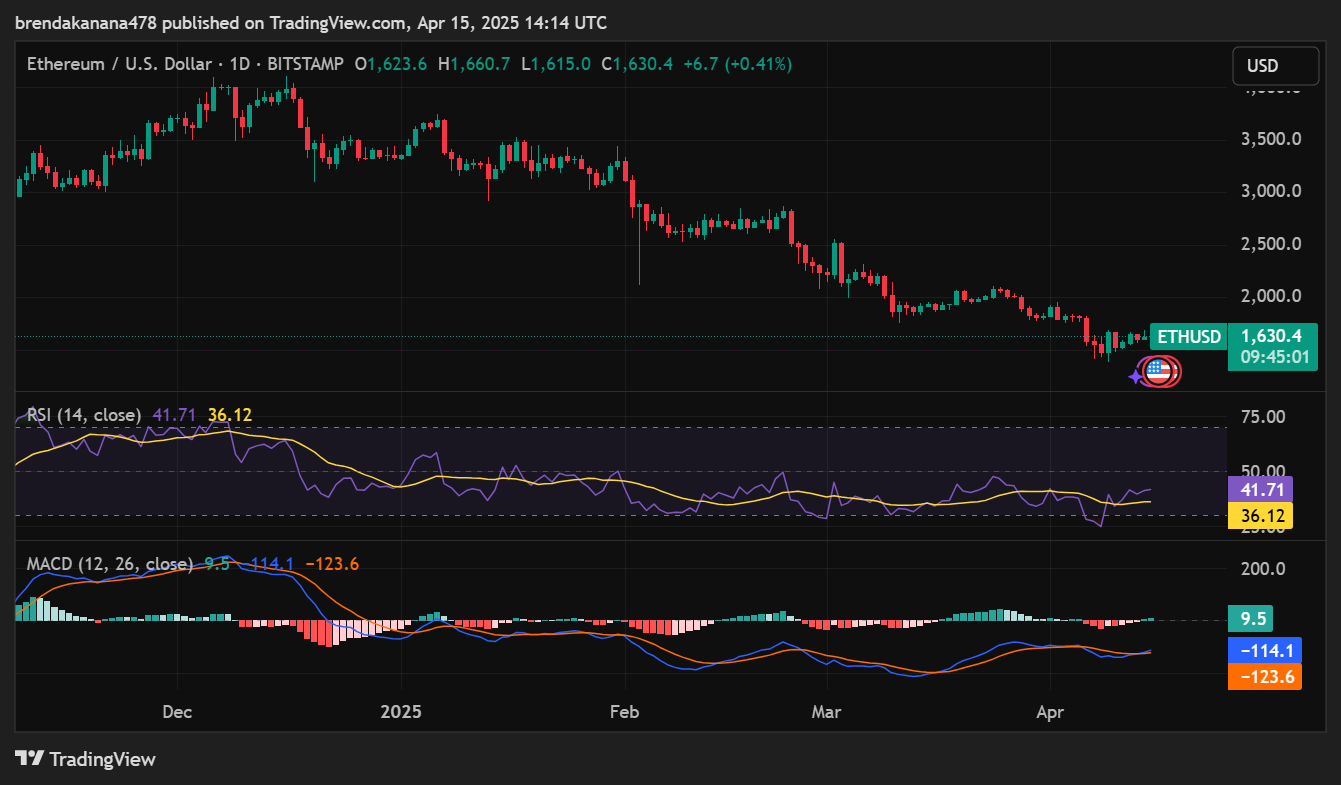
Task: Click the US flag economic event icon
Action: pyautogui.click(x=1159, y=372)
